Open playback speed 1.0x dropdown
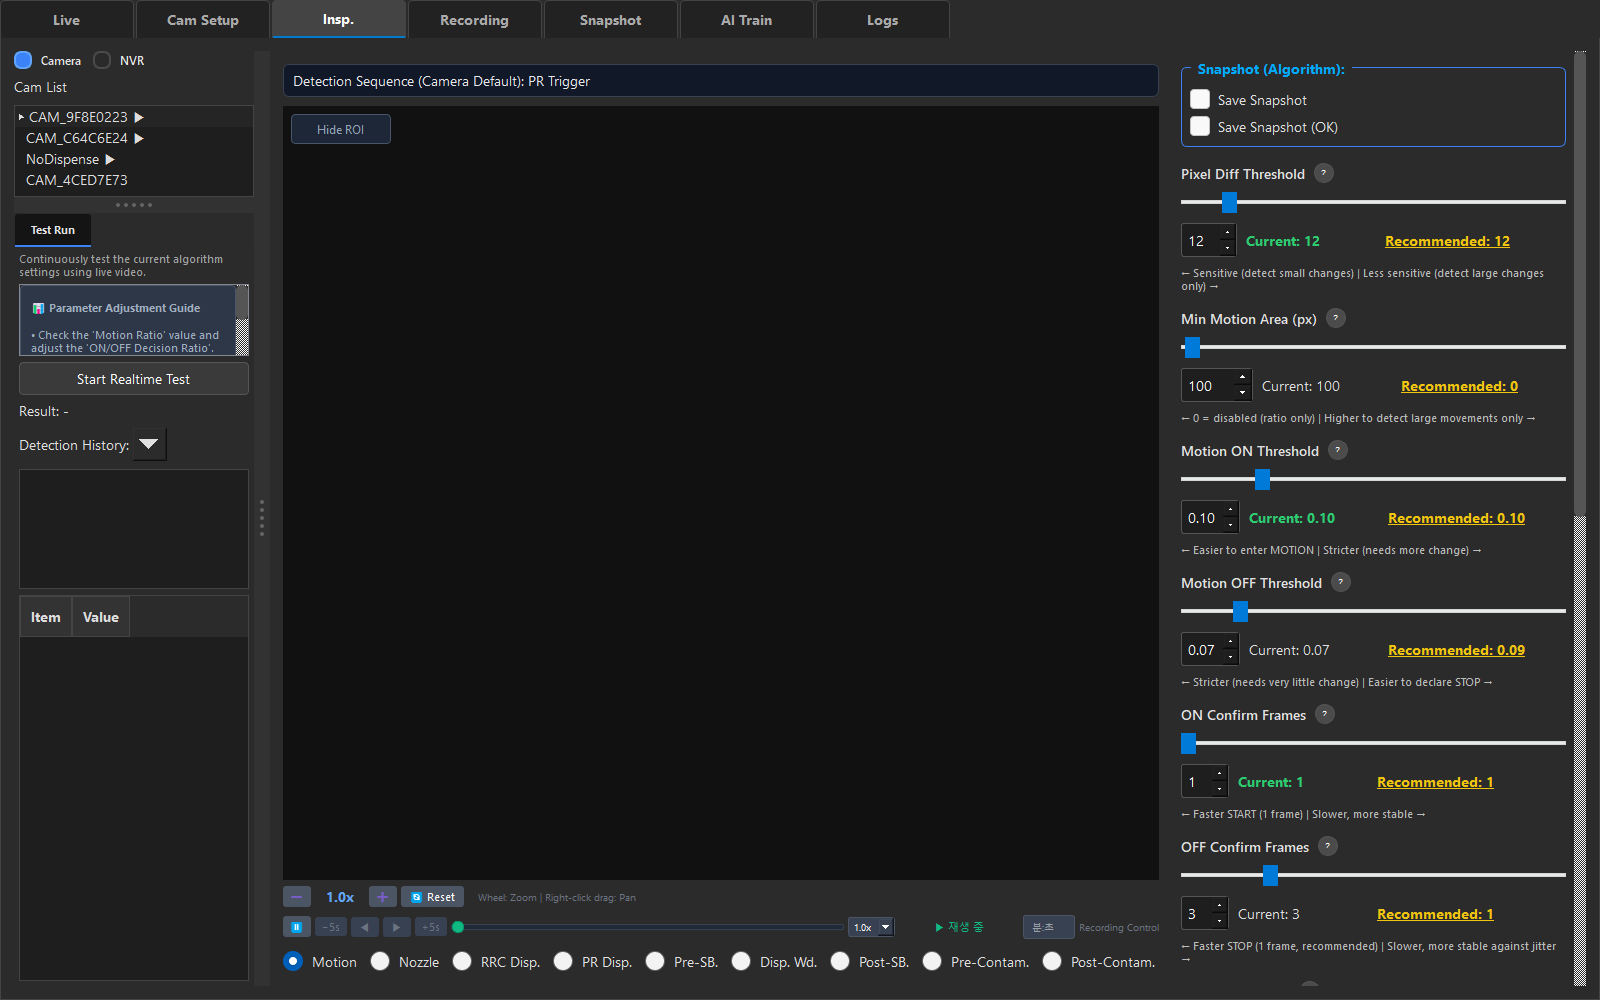 871,927
